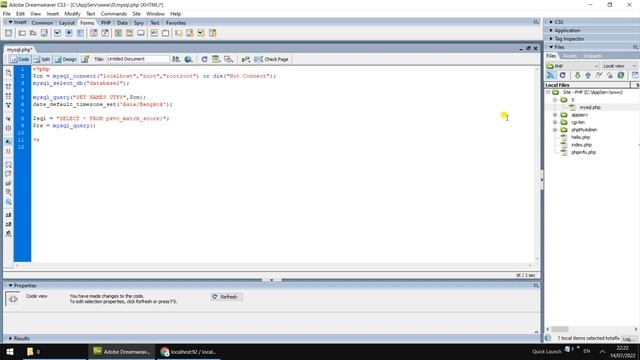Click Get File(s) green arrow
This screenshot has width=640, height=360.
(x=577, y=75)
